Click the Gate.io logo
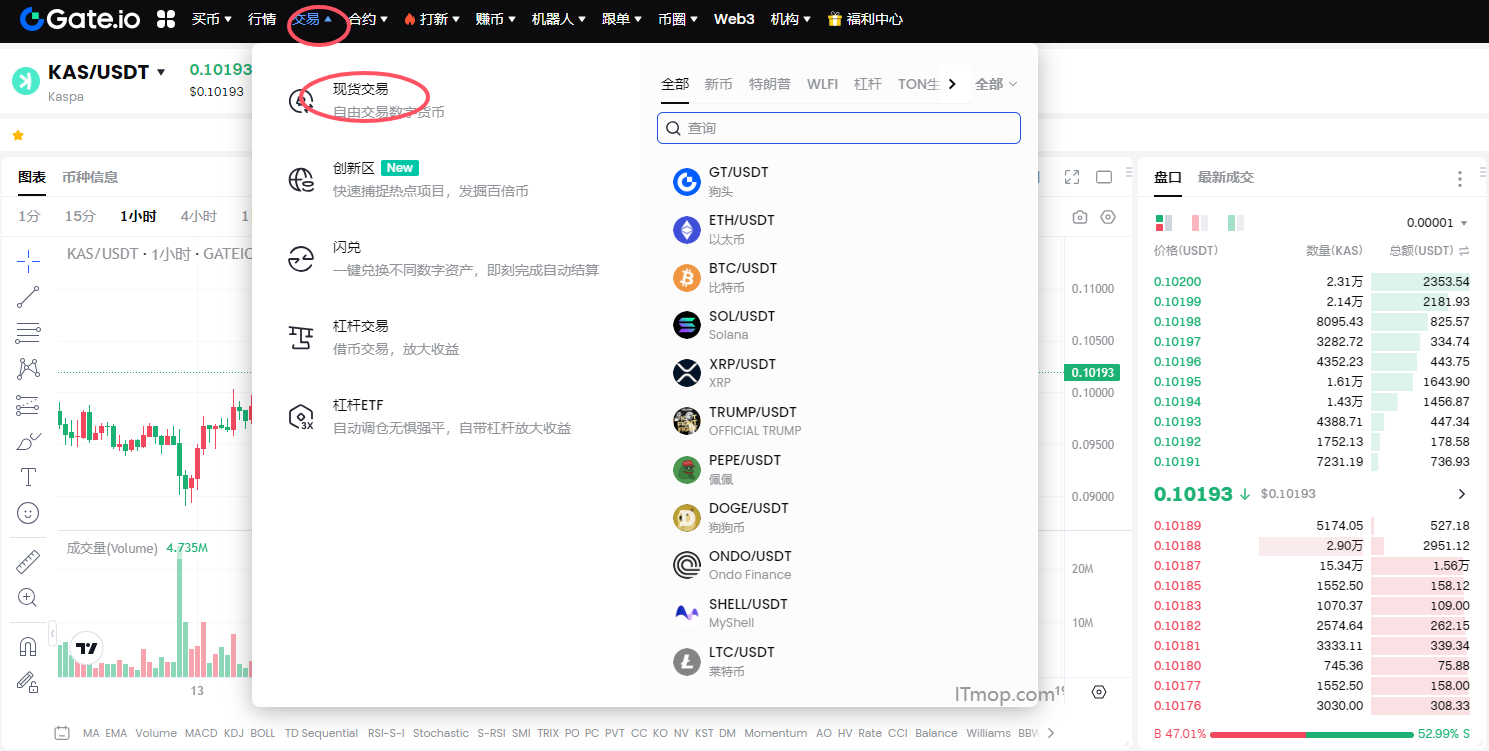The width and height of the screenshot is (1489, 751). pos(80,18)
